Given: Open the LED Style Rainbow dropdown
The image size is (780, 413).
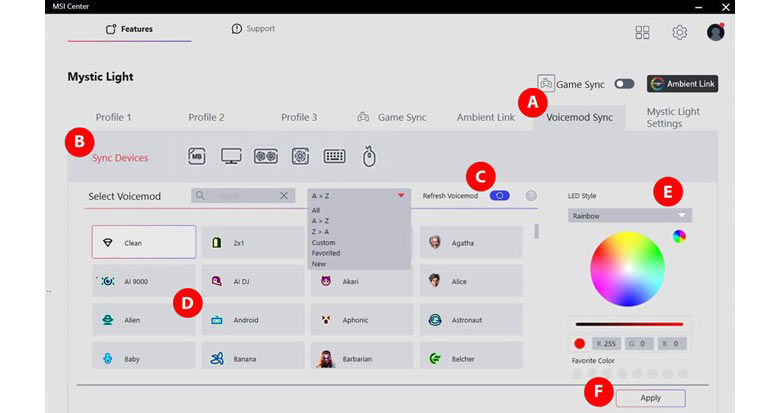Looking at the screenshot, I should (x=629, y=215).
